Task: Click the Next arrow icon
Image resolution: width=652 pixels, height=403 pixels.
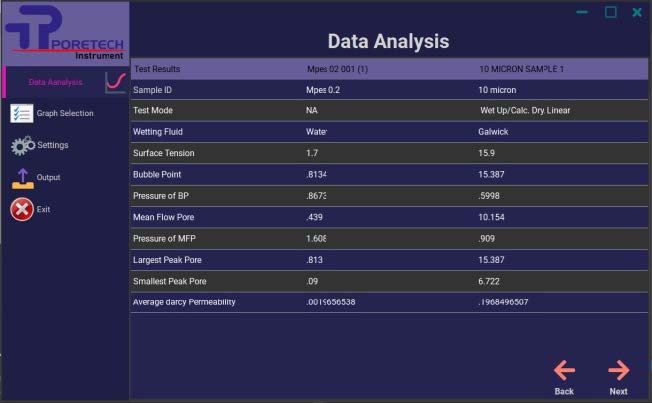Action: [618, 371]
